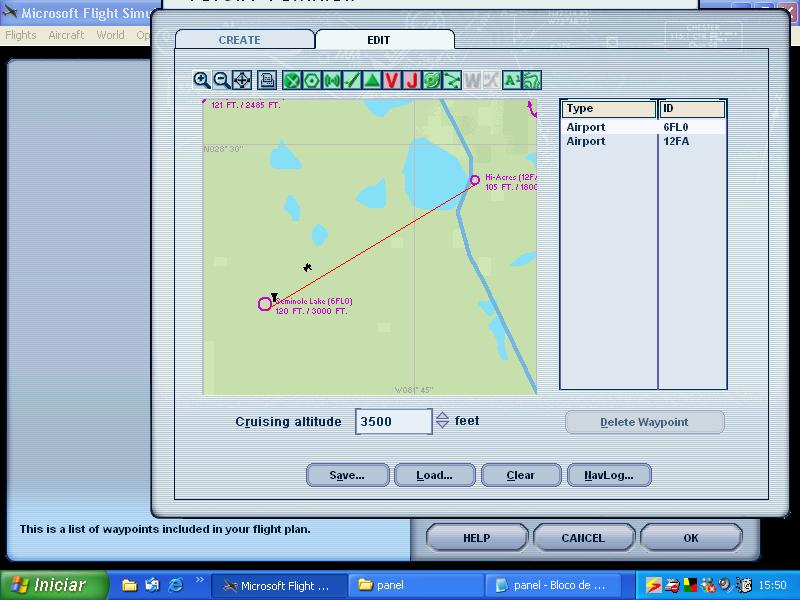Switch to the CREATE tab
Image resolution: width=800 pixels, height=600 pixels.
tap(239, 40)
